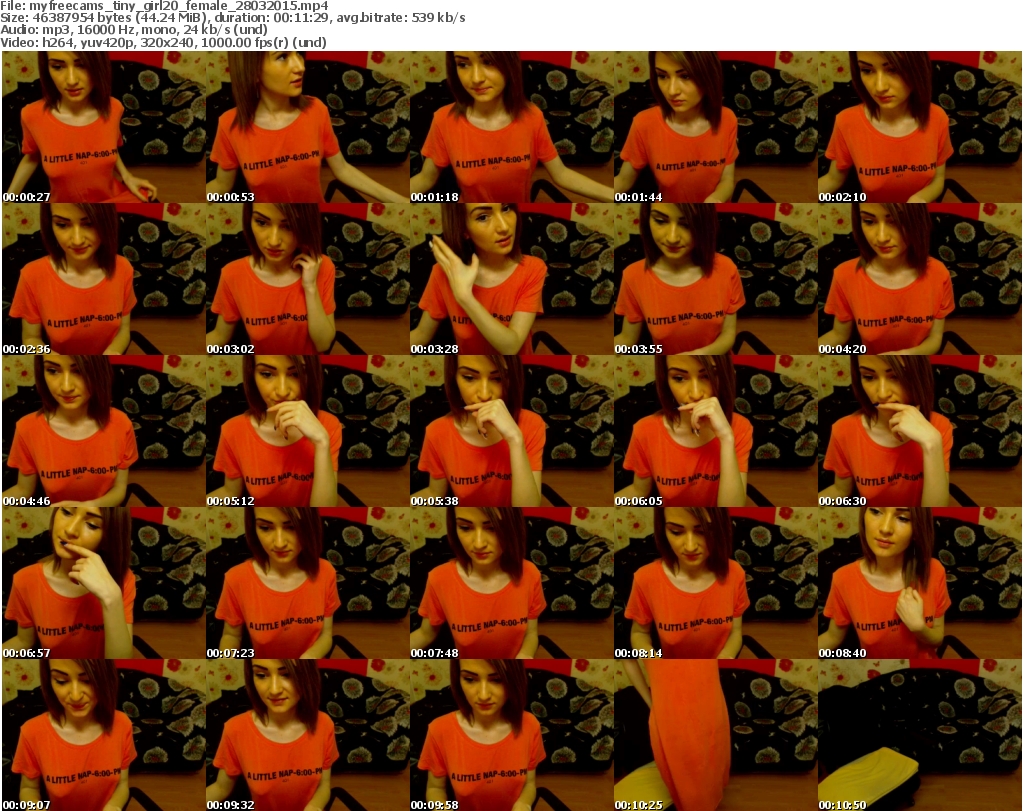Select the thumbnail timestamped 00:06:57
Screen dimensions: 1024x811
coord(104,583)
